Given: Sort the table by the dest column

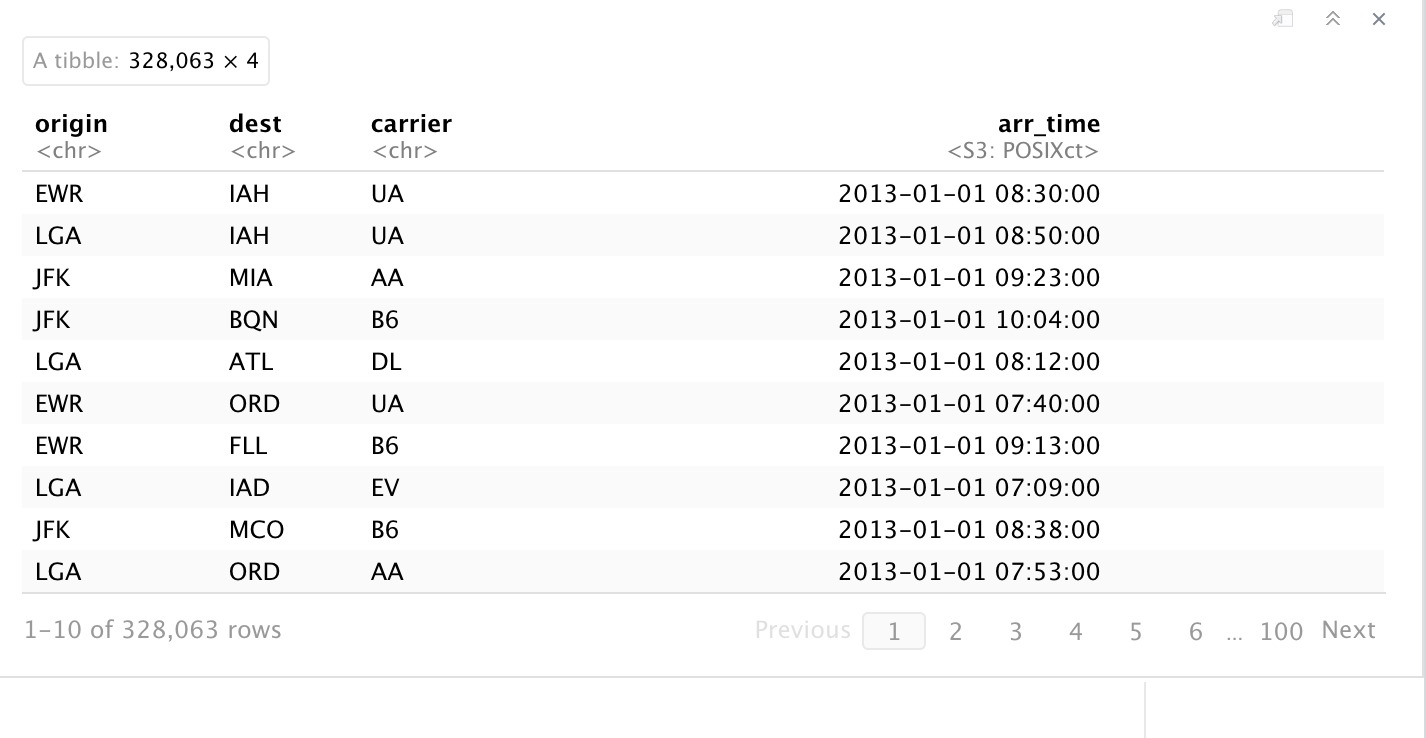Looking at the screenshot, I should tap(256, 123).
